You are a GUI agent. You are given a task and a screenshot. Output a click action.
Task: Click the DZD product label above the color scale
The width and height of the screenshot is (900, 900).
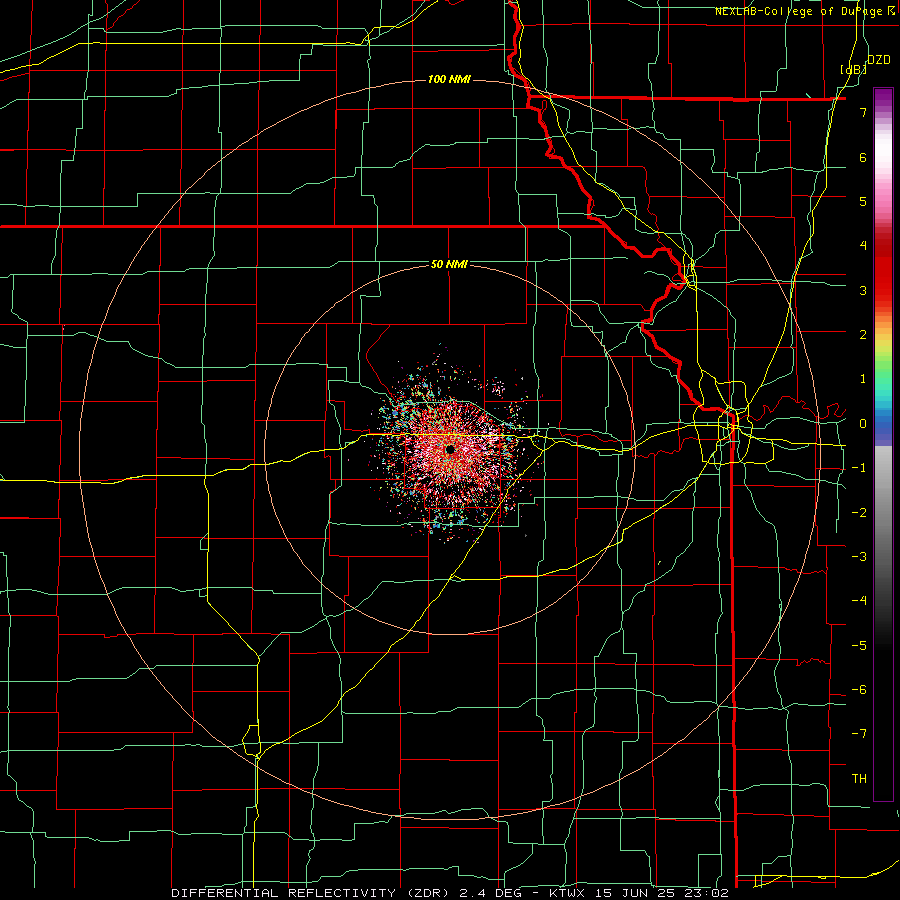coord(878,59)
